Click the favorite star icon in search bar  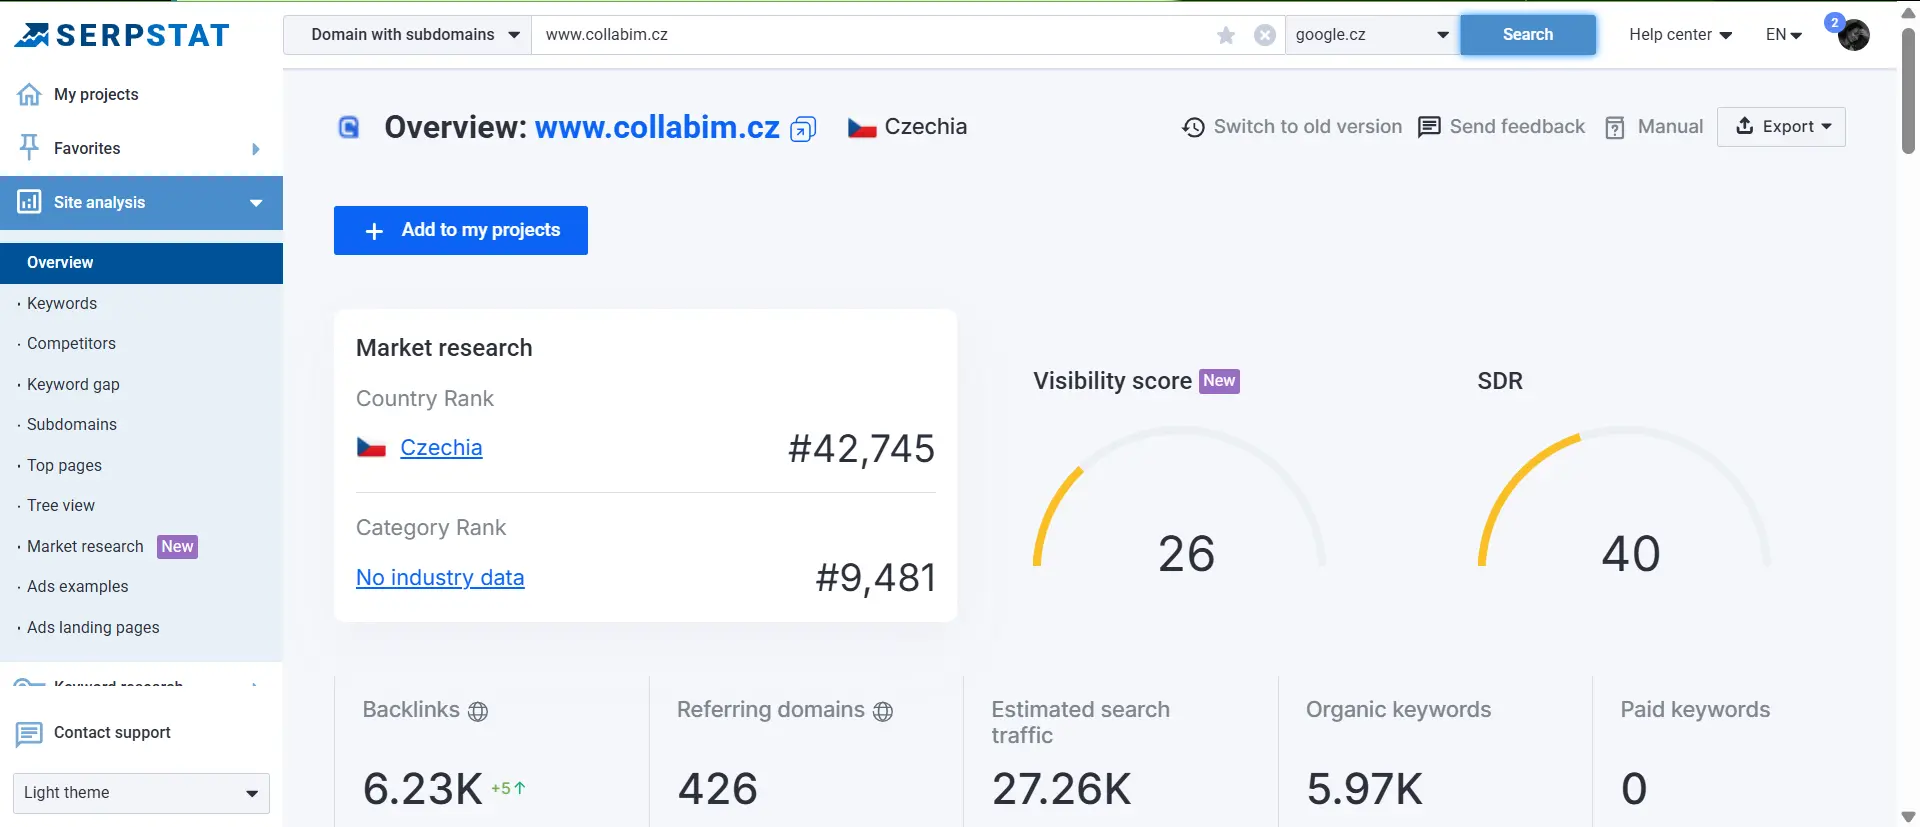[1226, 35]
